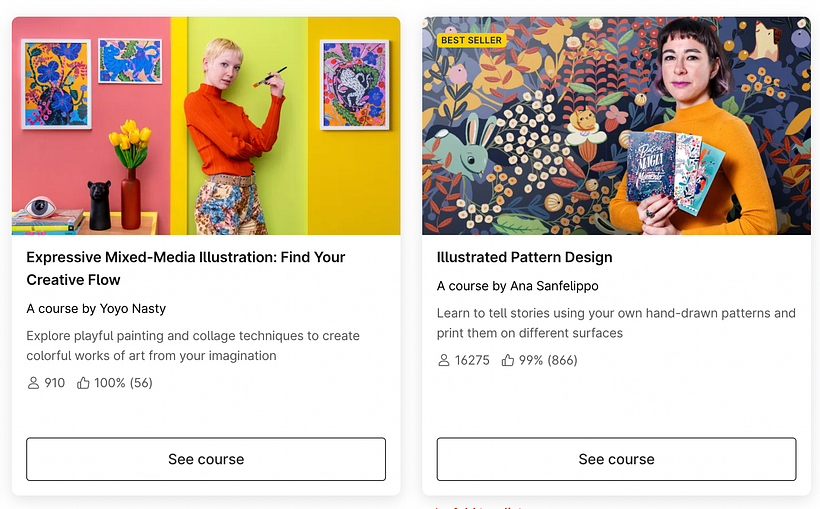Screen dimensions: 820x509
Task: Click the 100% (56) rating text
Action: [x=123, y=383]
